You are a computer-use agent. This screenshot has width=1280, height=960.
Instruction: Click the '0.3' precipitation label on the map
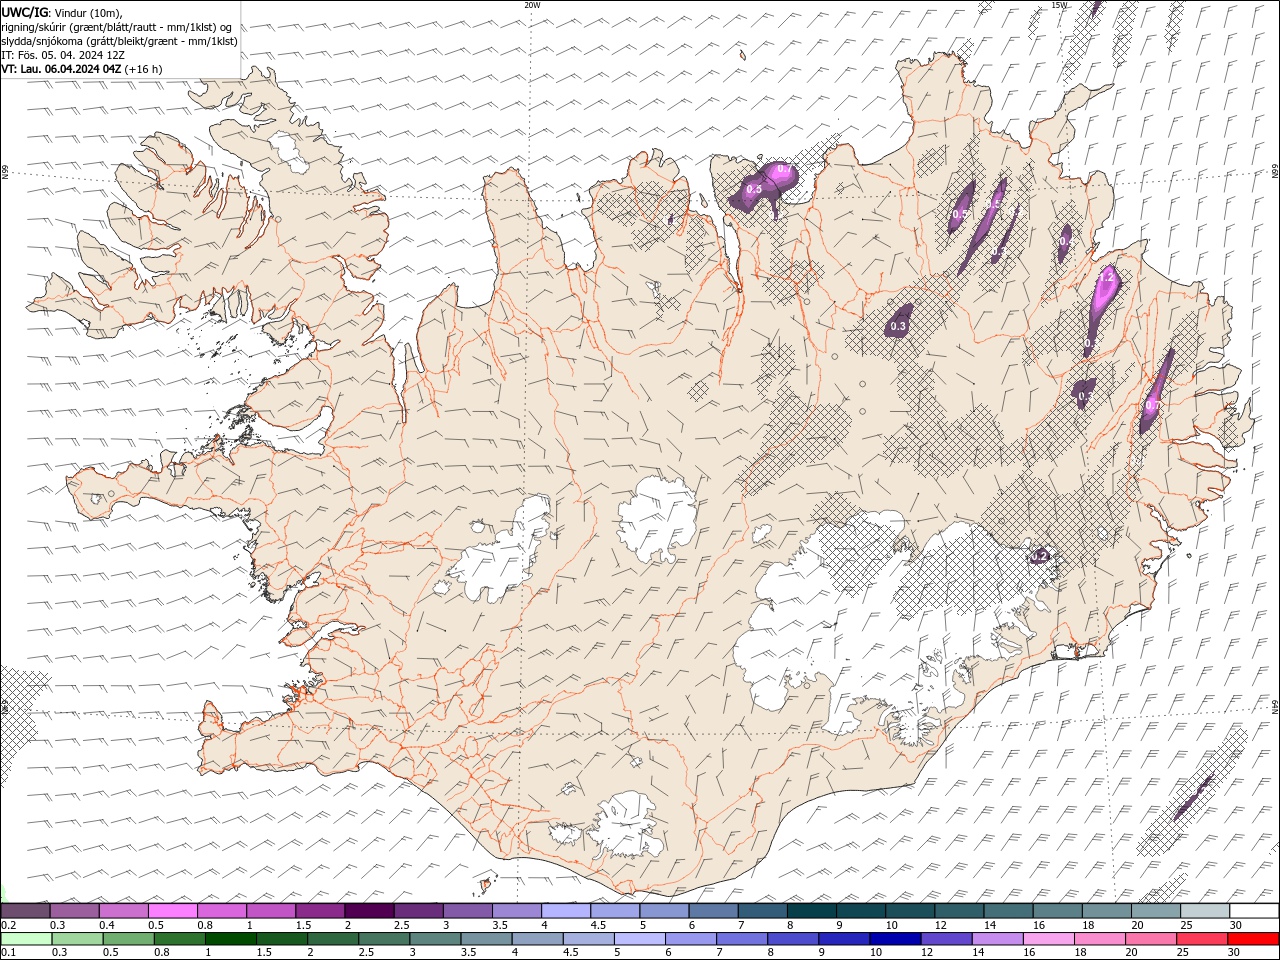pos(898,326)
